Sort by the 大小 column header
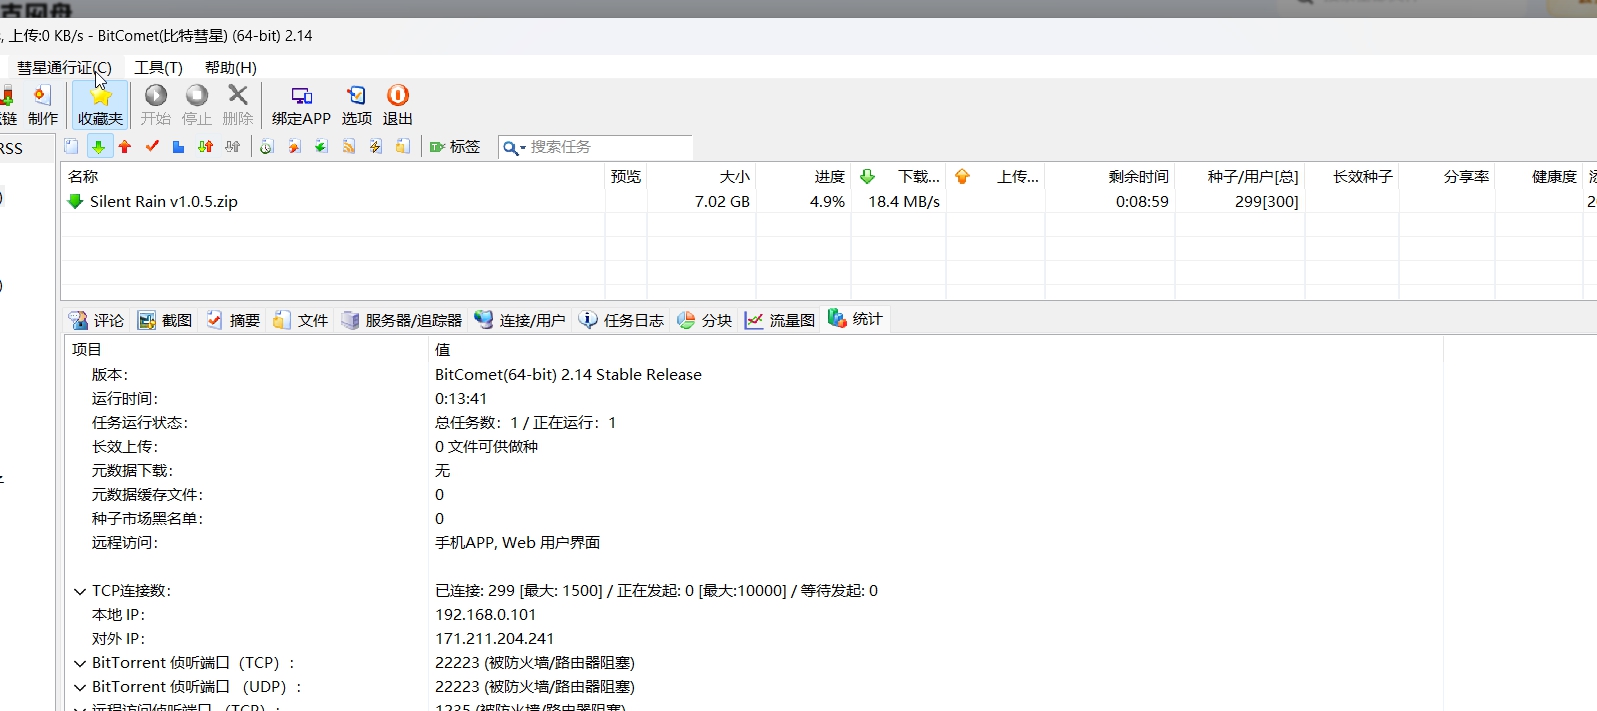 (x=701, y=176)
